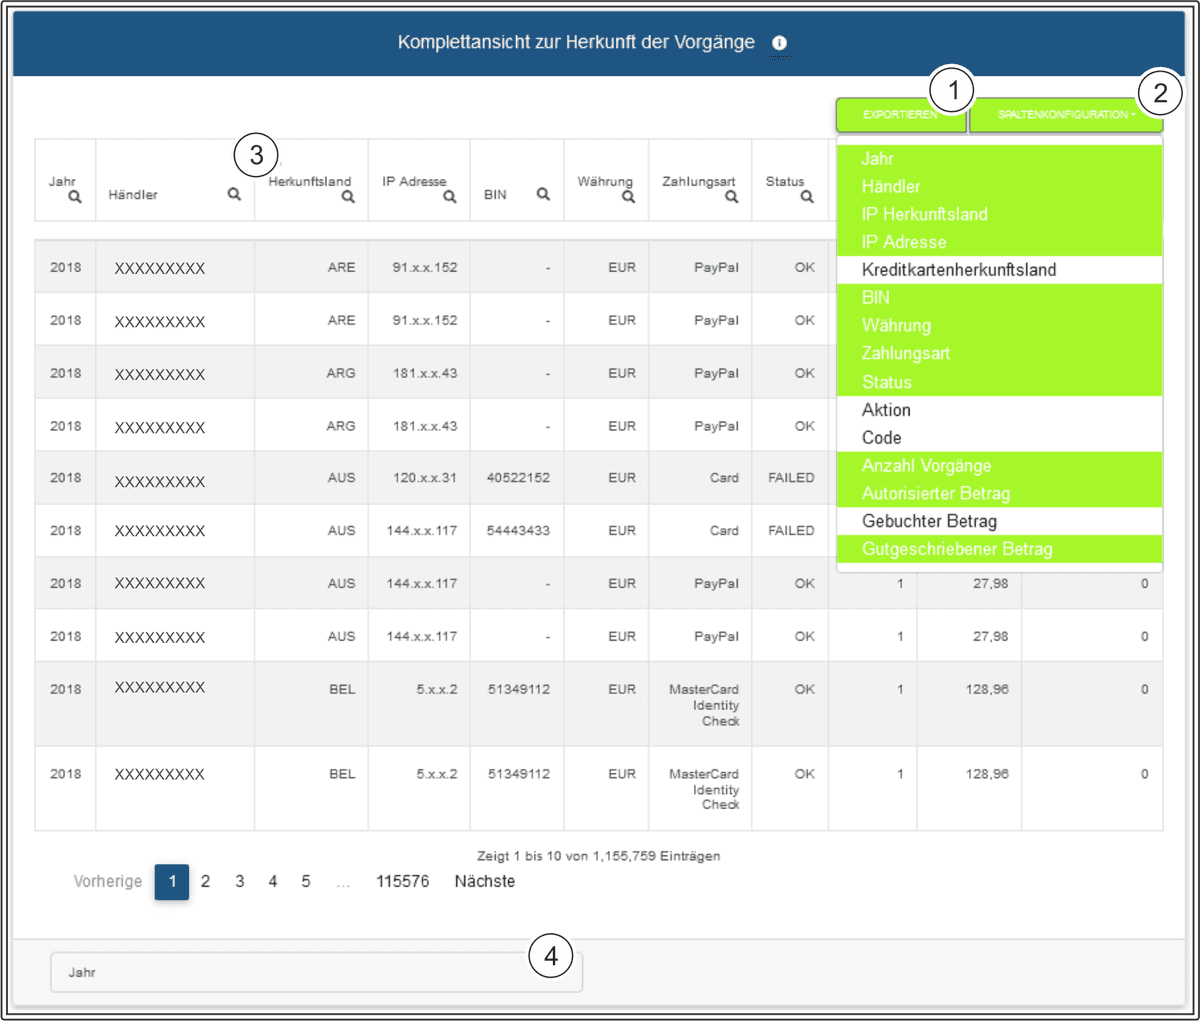Click the Status column search icon
1200x1021 pixels.
click(x=807, y=197)
